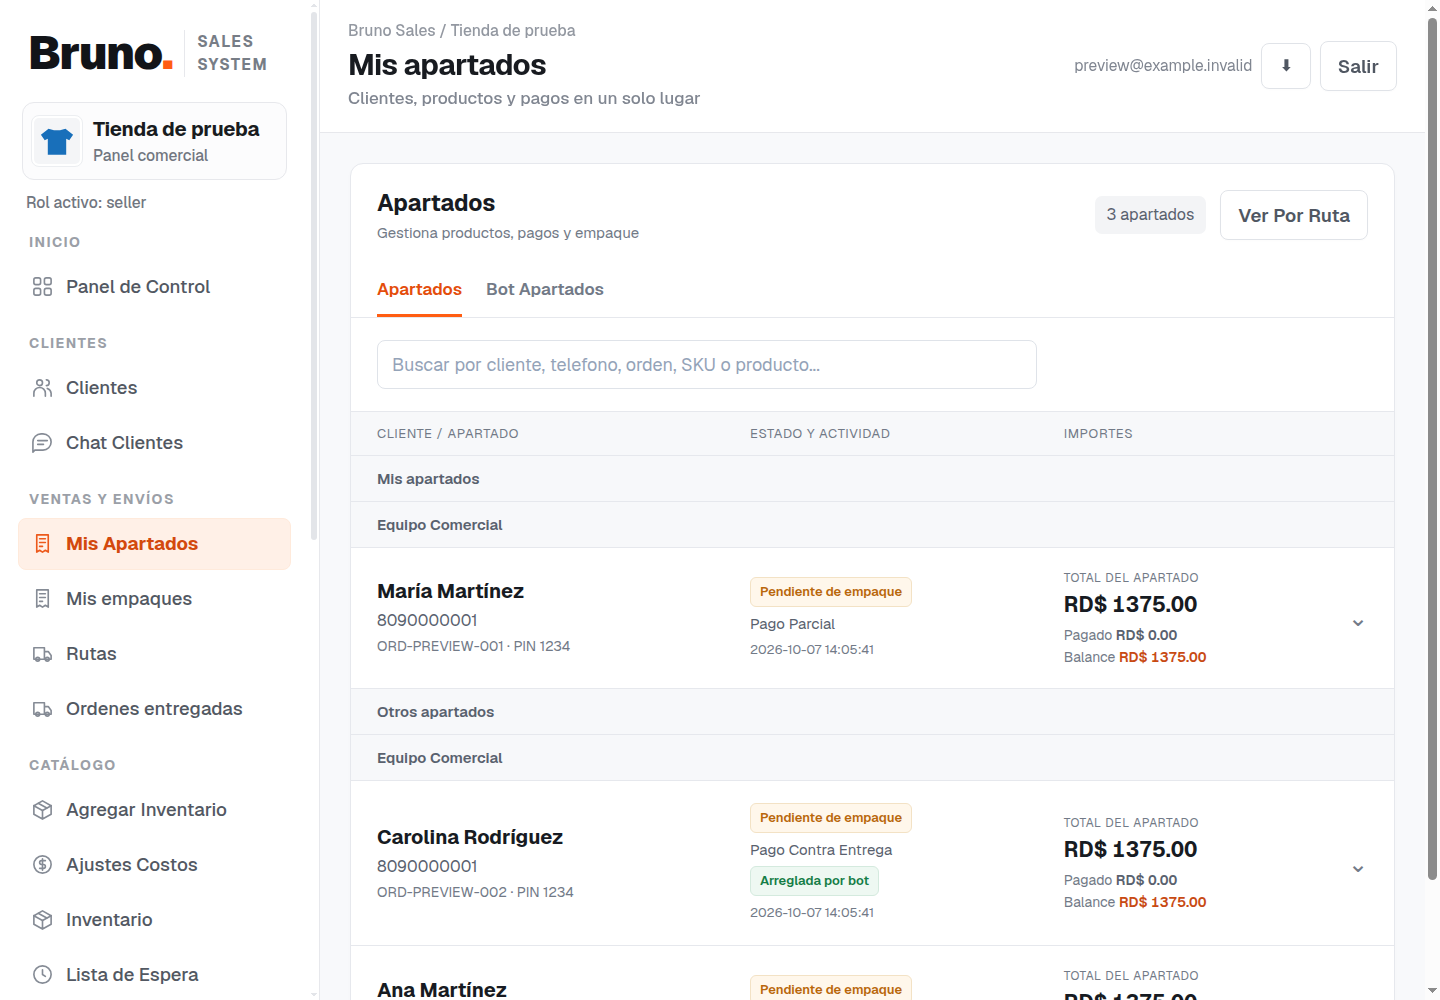Click the Clientes people icon
Screen dimensions: 1440x1000
pyautogui.click(x=42, y=388)
